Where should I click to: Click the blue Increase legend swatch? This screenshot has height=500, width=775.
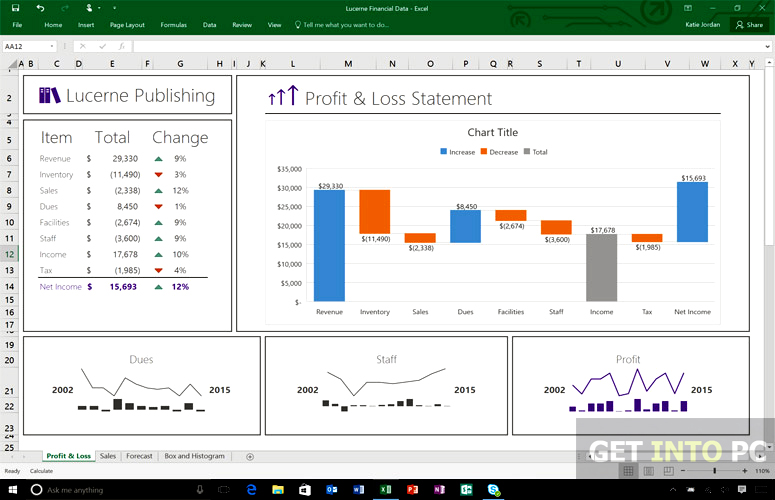click(443, 152)
